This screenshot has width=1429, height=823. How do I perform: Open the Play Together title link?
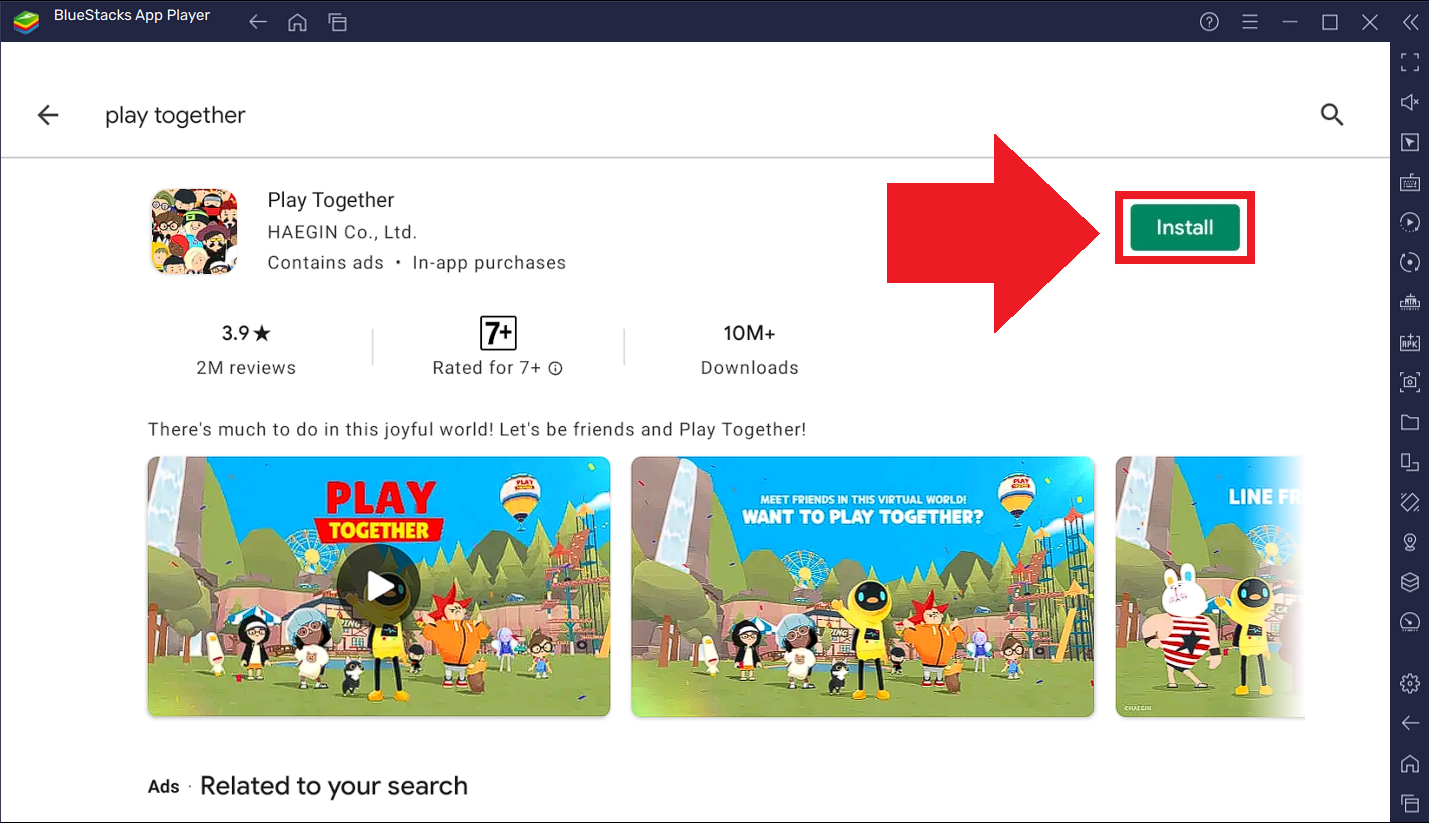pos(331,200)
